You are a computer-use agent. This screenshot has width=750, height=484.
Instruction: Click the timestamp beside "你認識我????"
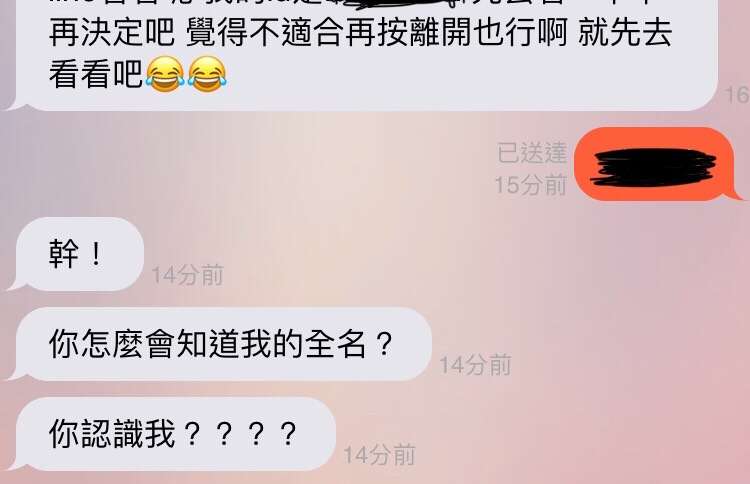click(x=379, y=455)
